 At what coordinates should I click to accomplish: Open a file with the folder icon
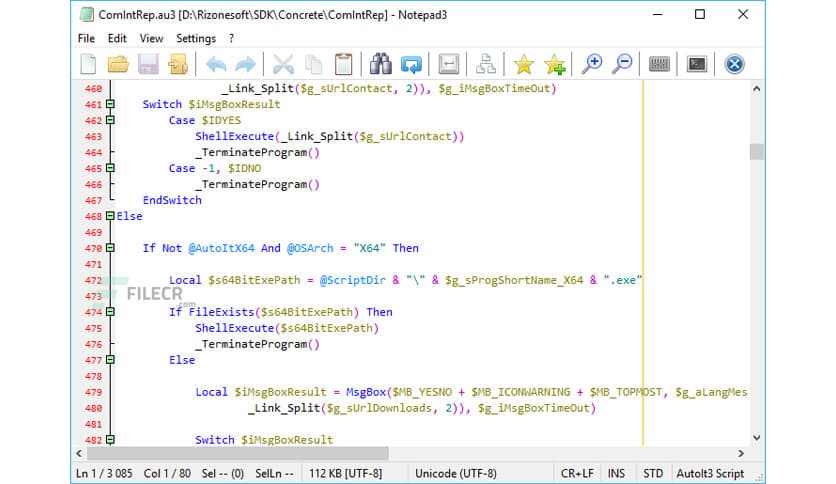pyautogui.click(x=119, y=64)
